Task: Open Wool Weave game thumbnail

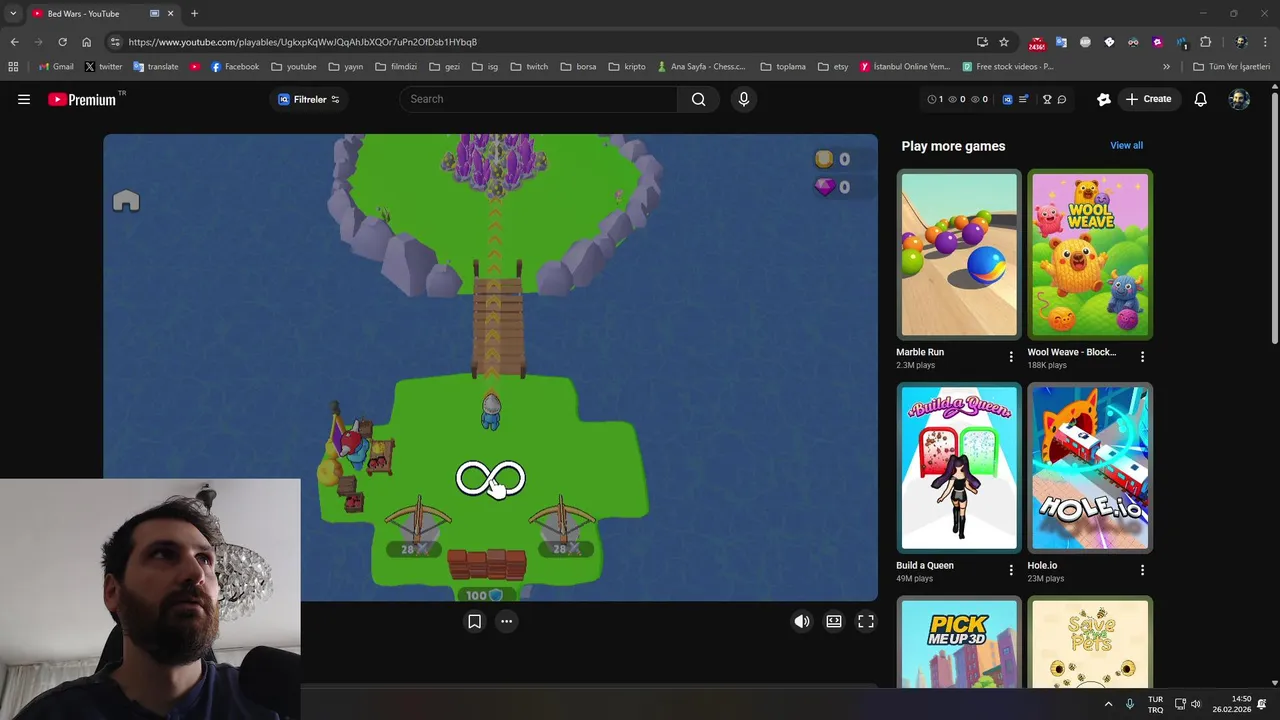Action: point(1090,255)
